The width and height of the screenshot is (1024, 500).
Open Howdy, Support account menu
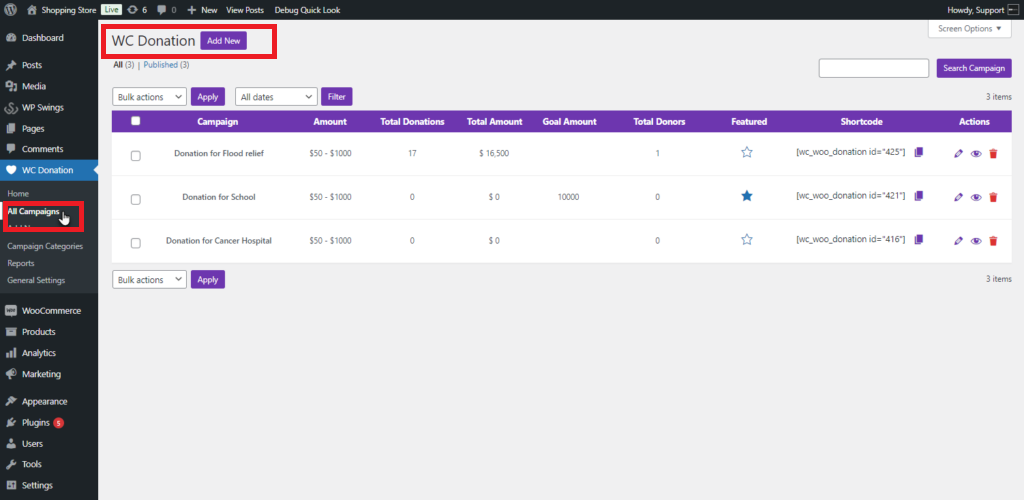(982, 10)
